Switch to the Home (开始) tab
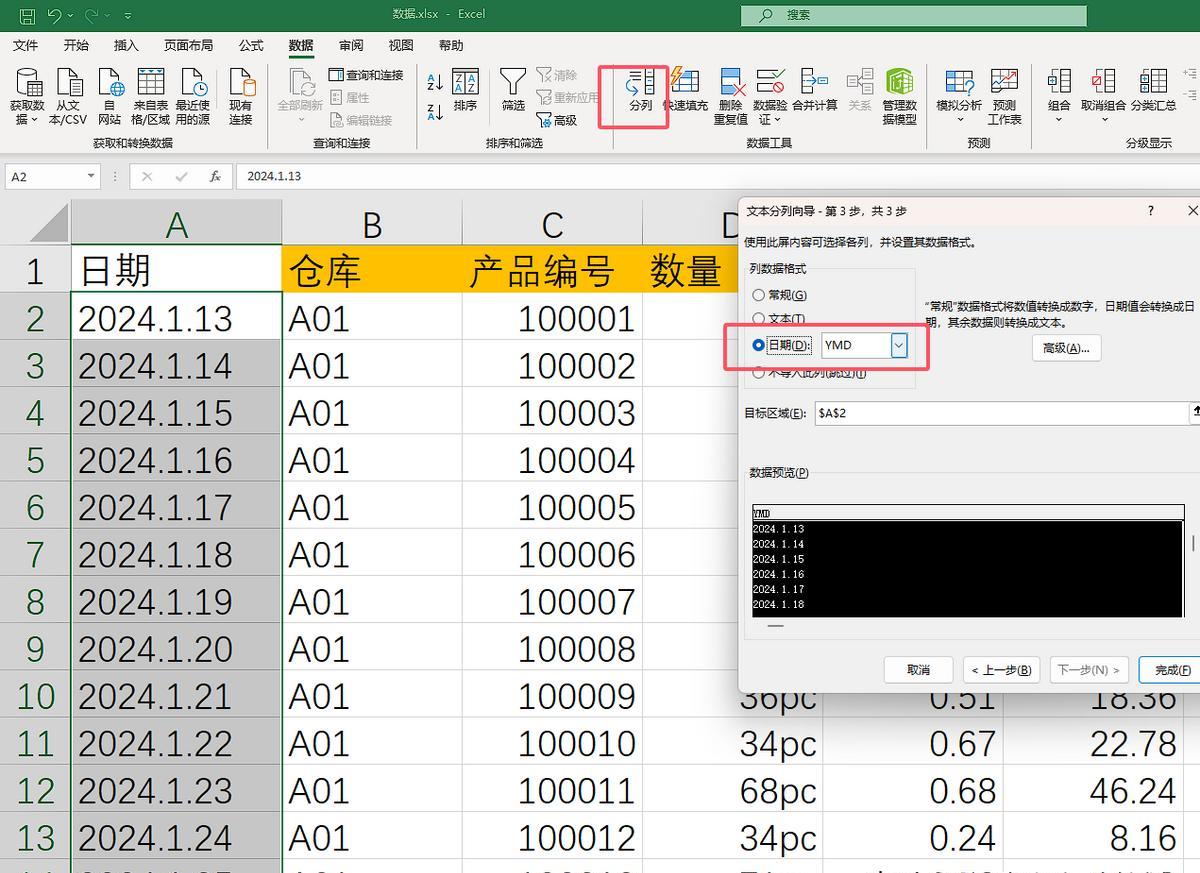1200x873 pixels. pyautogui.click(x=76, y=45)
